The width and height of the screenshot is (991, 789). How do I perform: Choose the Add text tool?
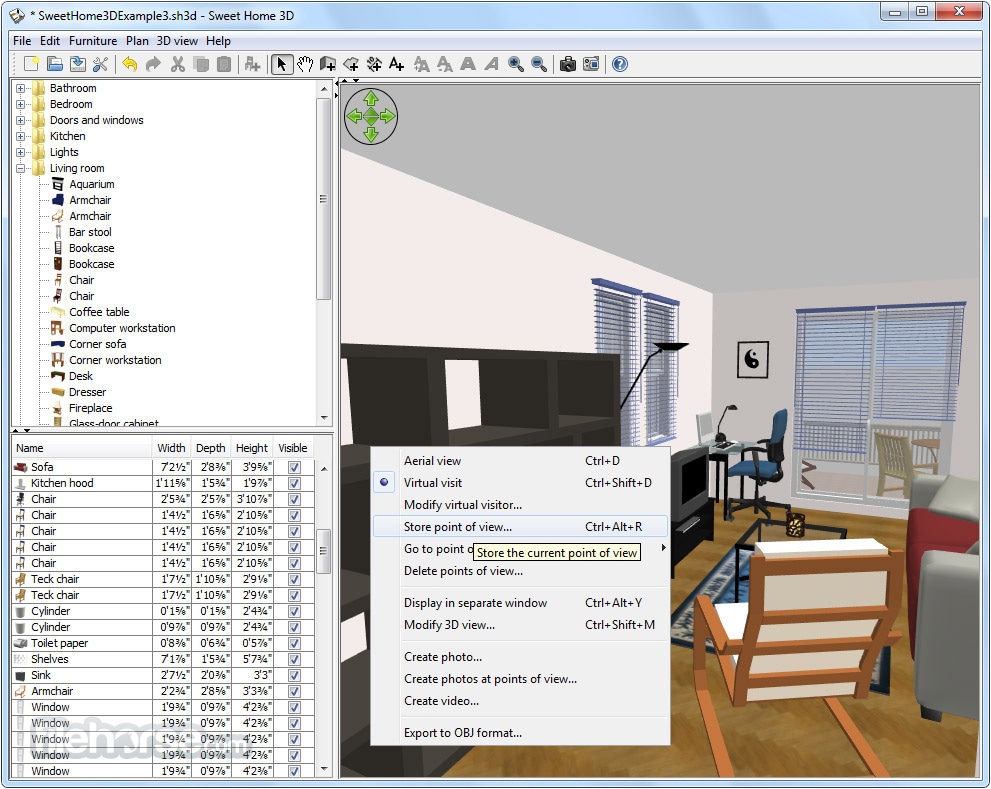tap(397, 64)
